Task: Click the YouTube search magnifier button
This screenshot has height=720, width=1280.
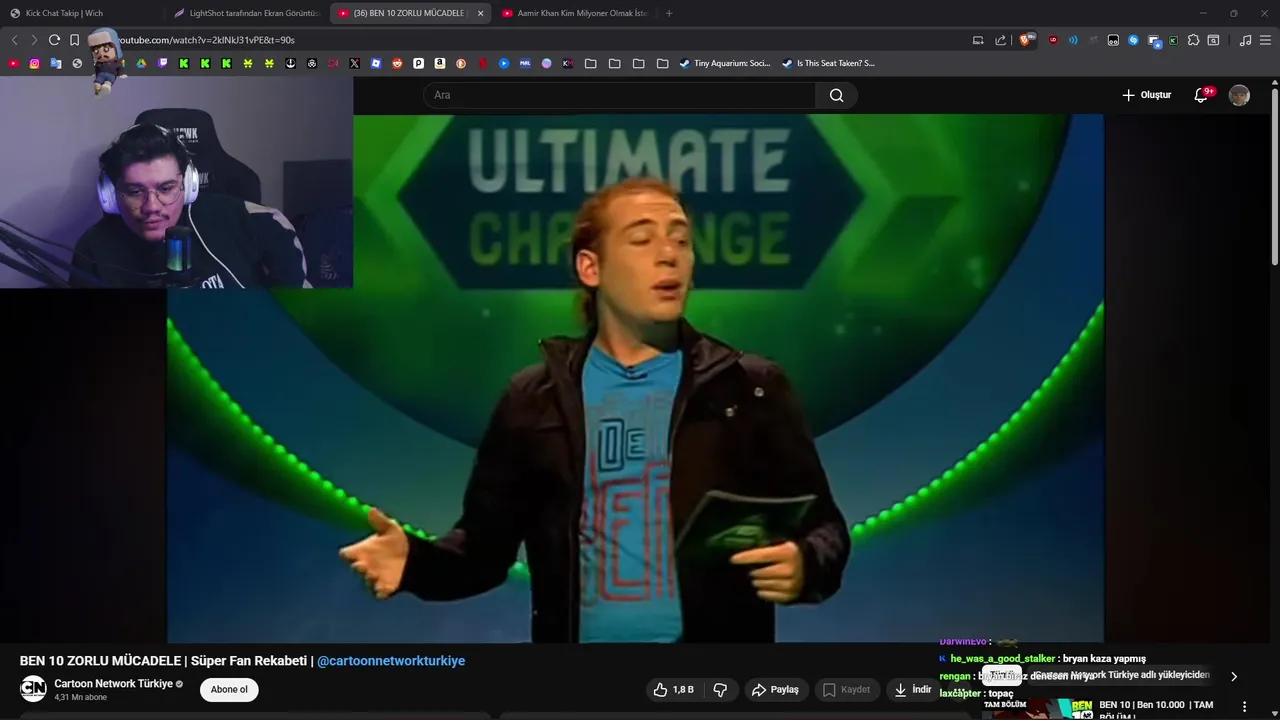Action: pyautogui.click(x=836, y=95)
